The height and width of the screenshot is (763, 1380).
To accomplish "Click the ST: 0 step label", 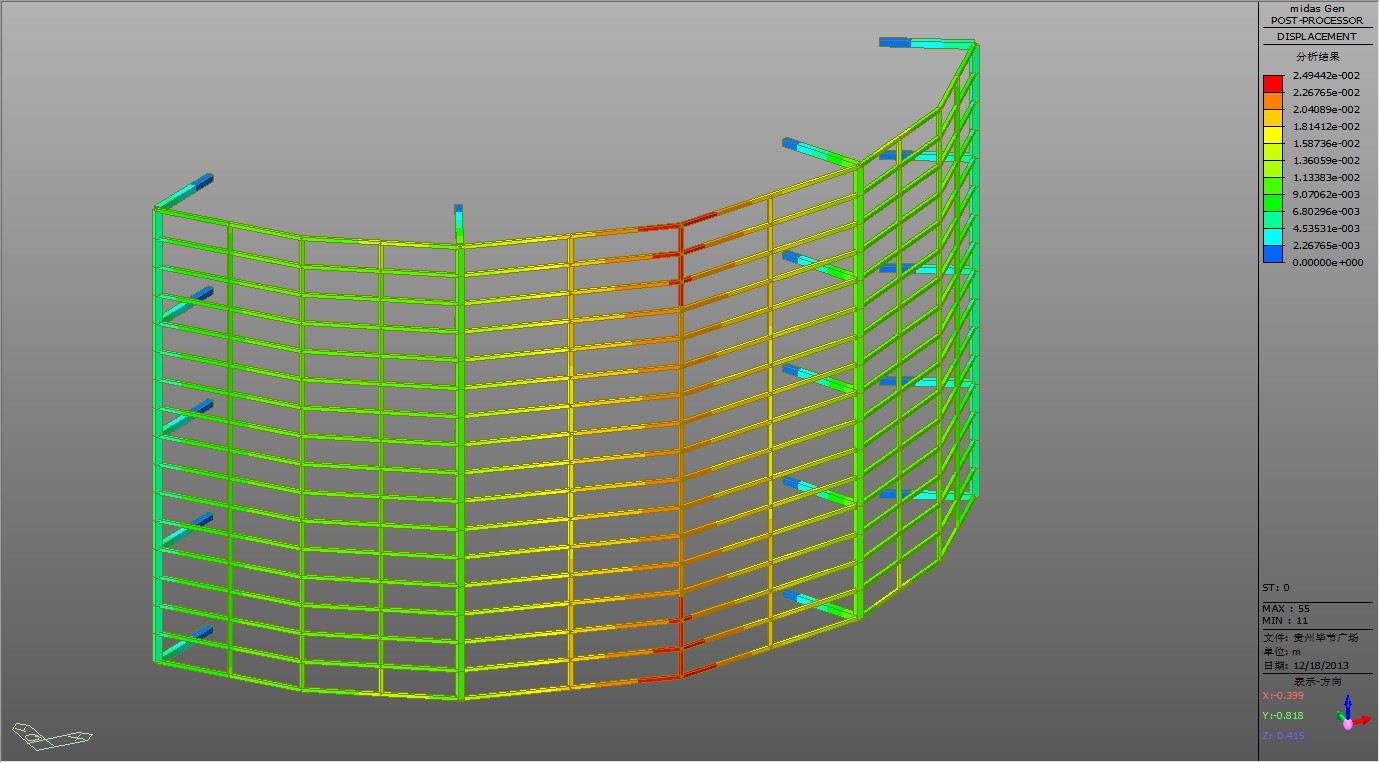I will pyautogui.click(x=1276, y=588).
